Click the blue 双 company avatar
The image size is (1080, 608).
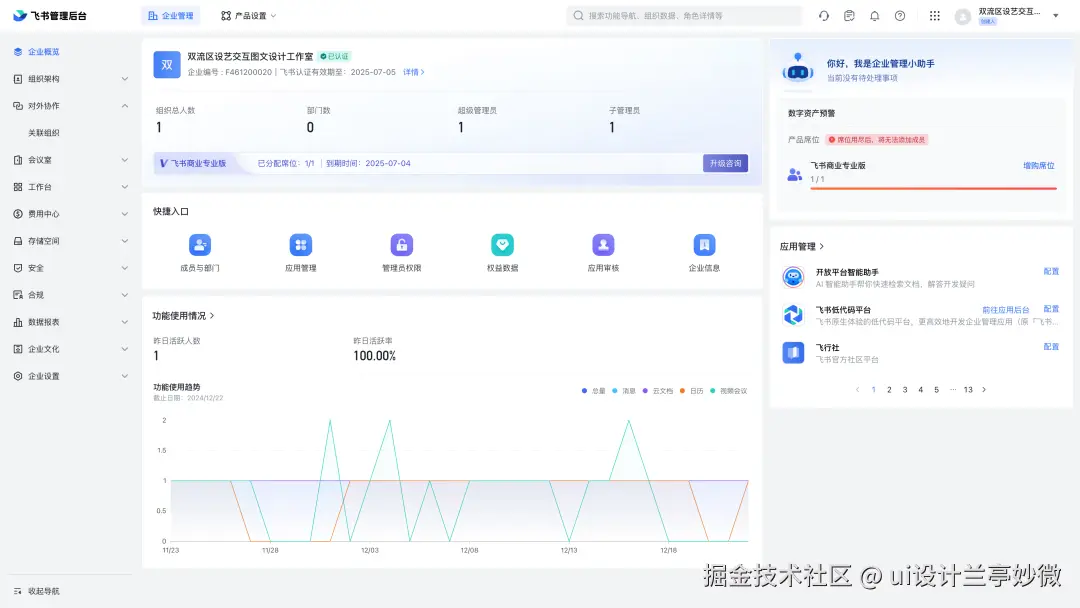point(167,65)
